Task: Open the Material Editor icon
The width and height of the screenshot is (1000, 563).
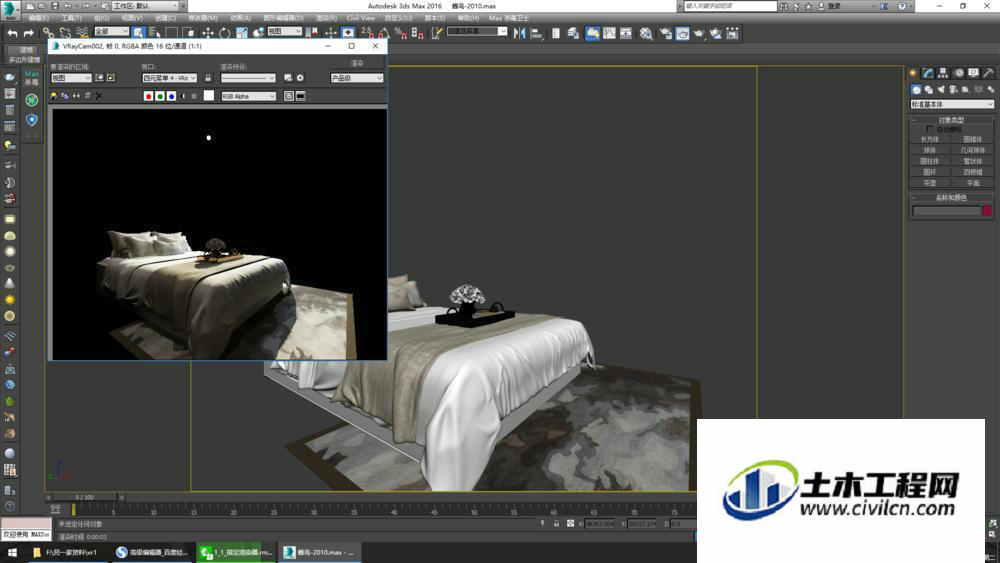Action: point(646,33)
